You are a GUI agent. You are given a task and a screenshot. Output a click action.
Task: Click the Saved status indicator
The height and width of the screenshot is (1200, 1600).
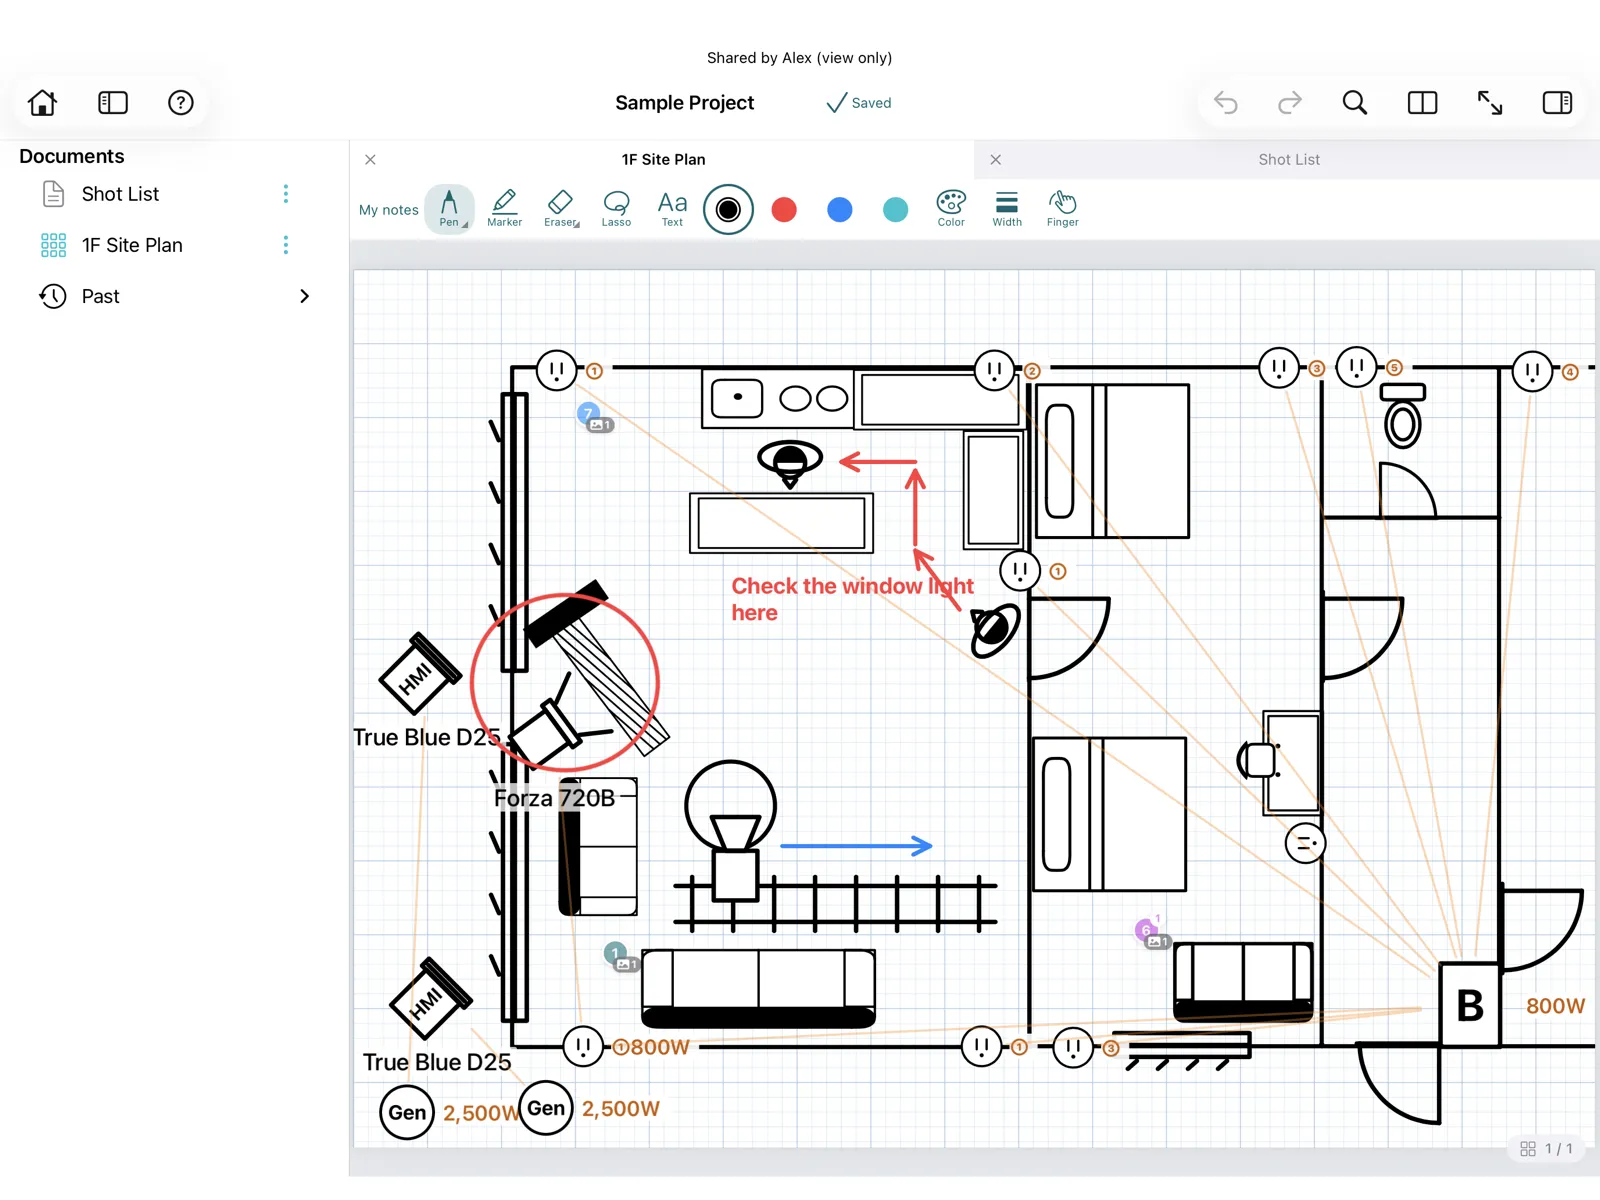[858, 103]
